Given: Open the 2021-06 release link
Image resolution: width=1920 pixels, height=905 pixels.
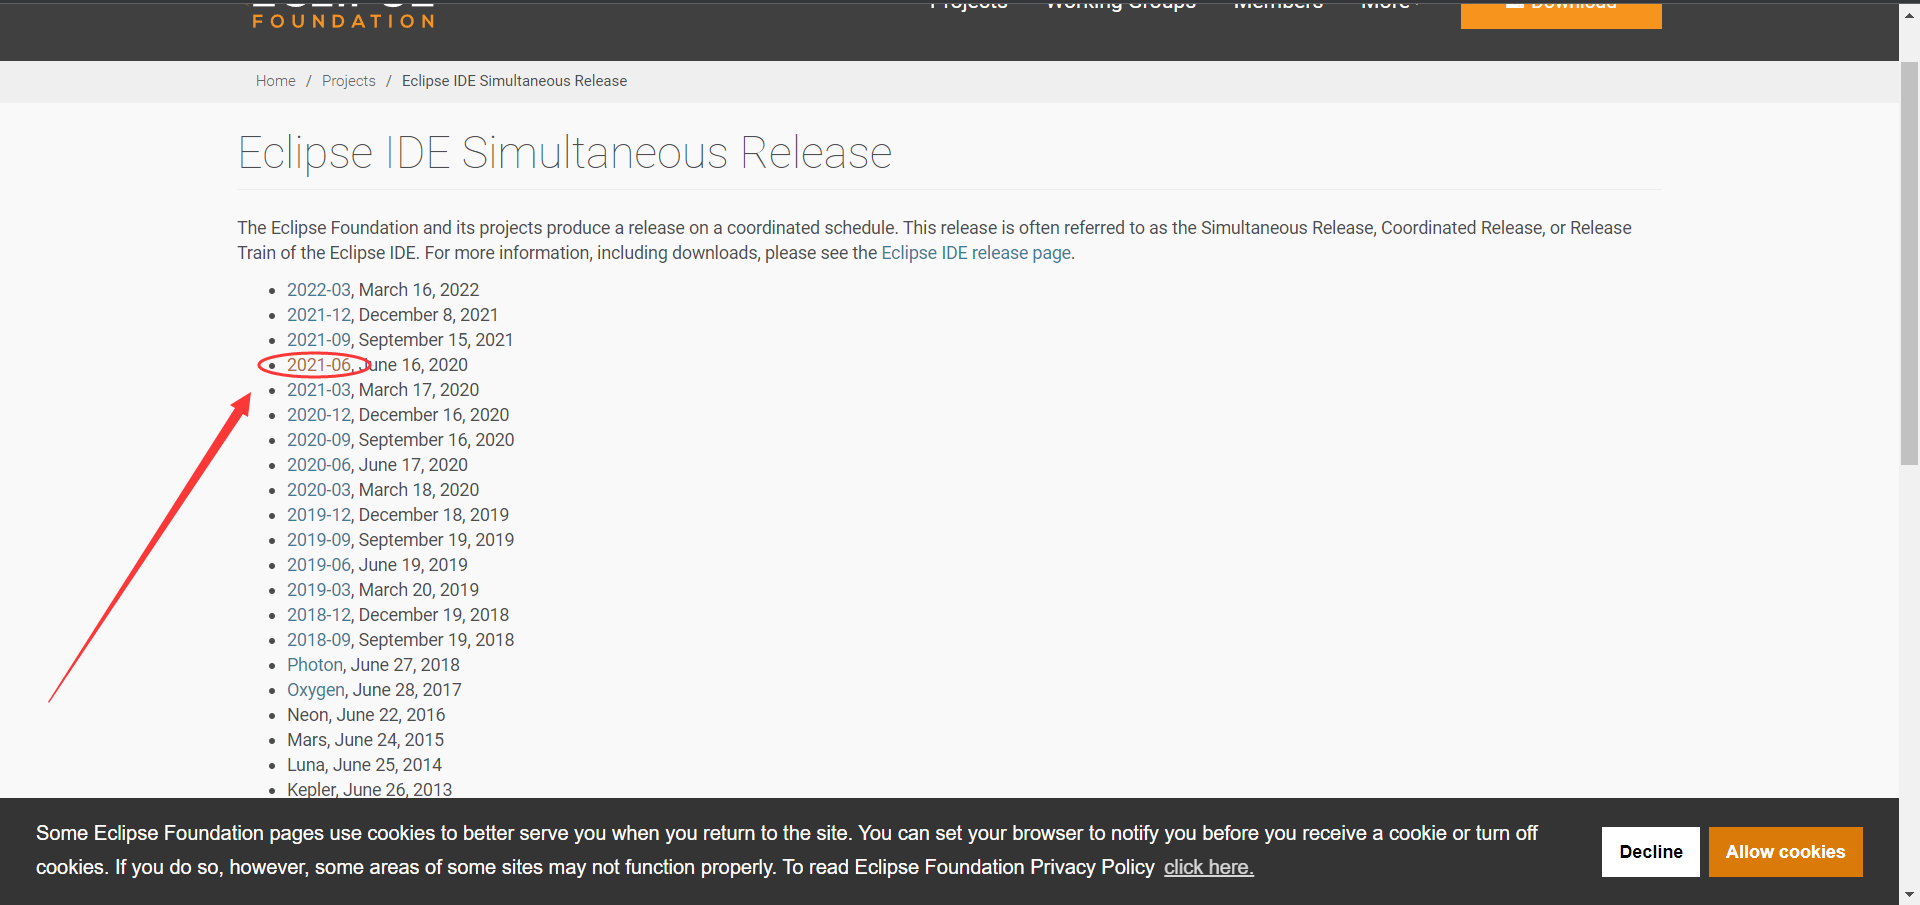Looking at the screenshot, I should pyautogui.click(x=319, y=365).
